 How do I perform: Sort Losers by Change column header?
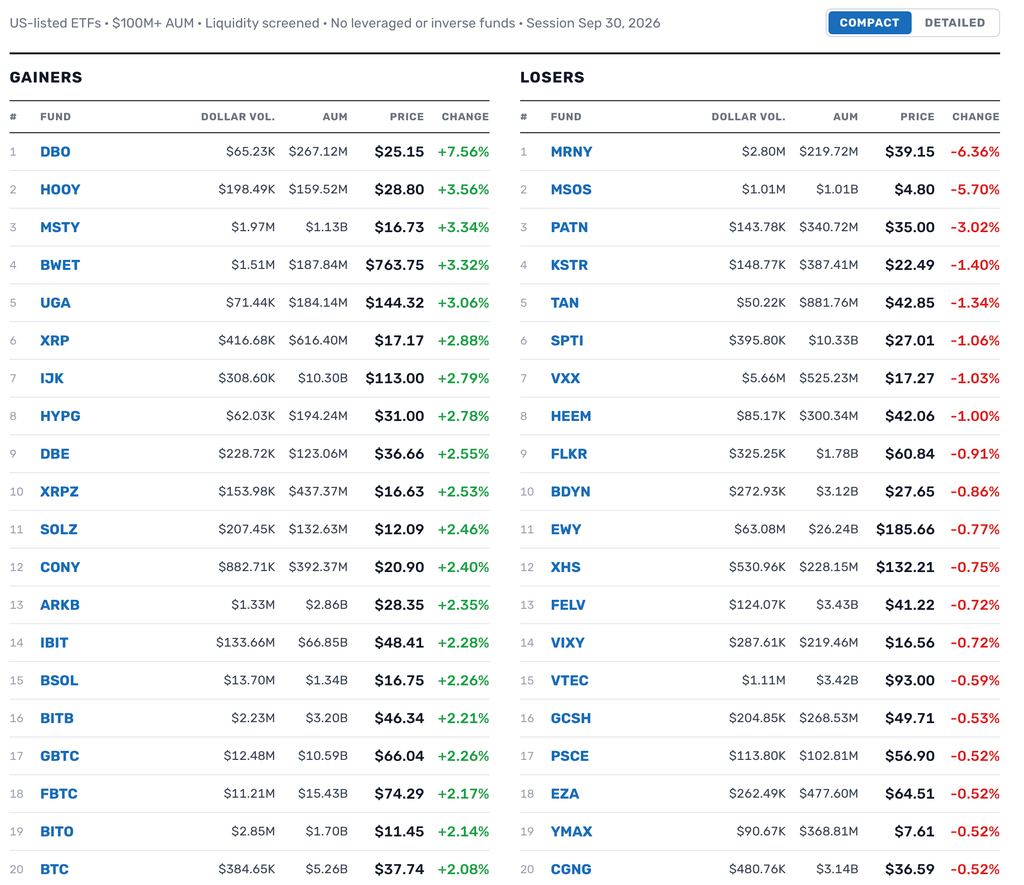coord(976,117)
